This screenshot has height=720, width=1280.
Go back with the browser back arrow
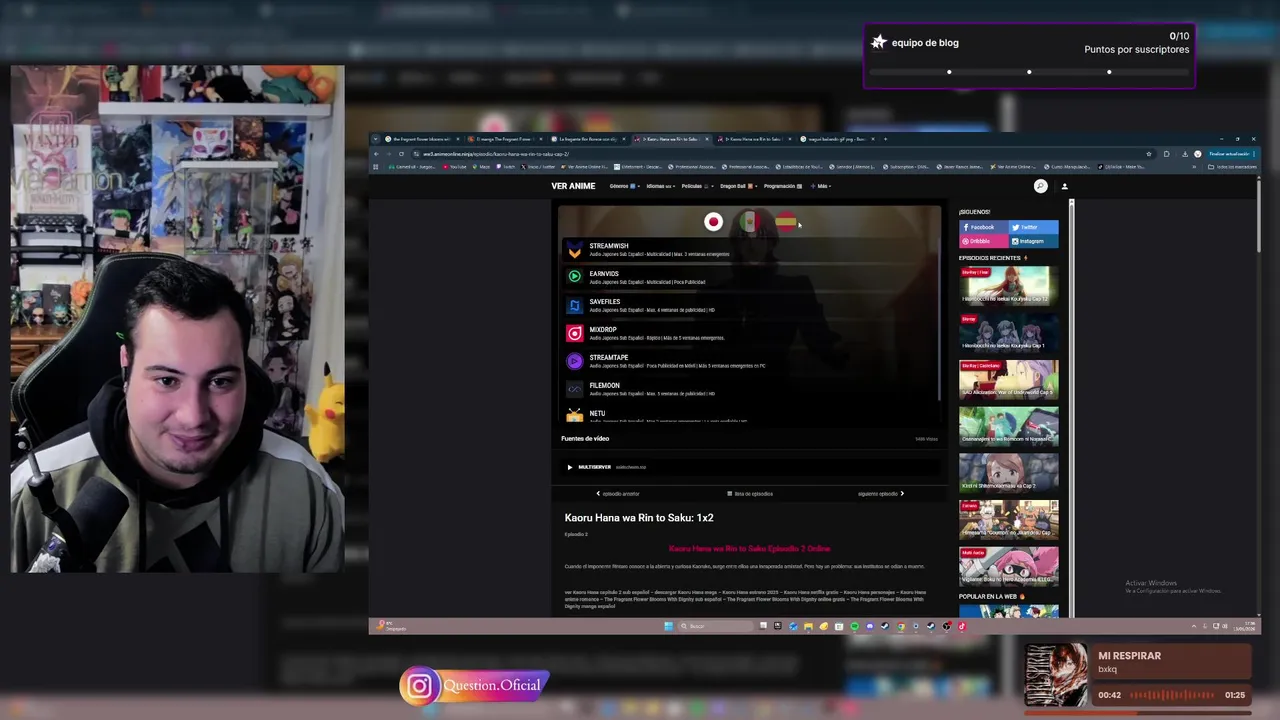coord(376,154)
